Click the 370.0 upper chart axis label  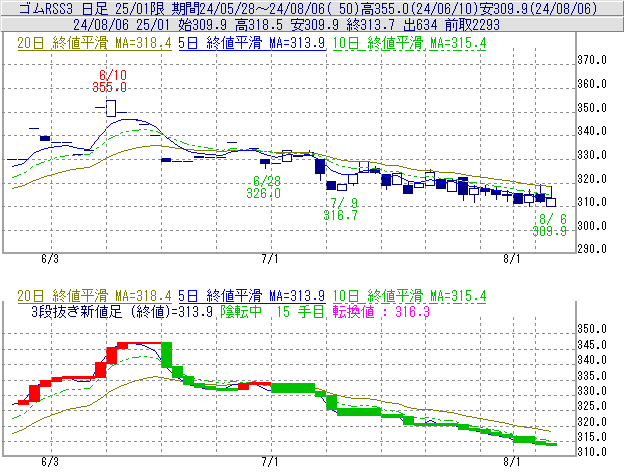click(x=592, y=60)
